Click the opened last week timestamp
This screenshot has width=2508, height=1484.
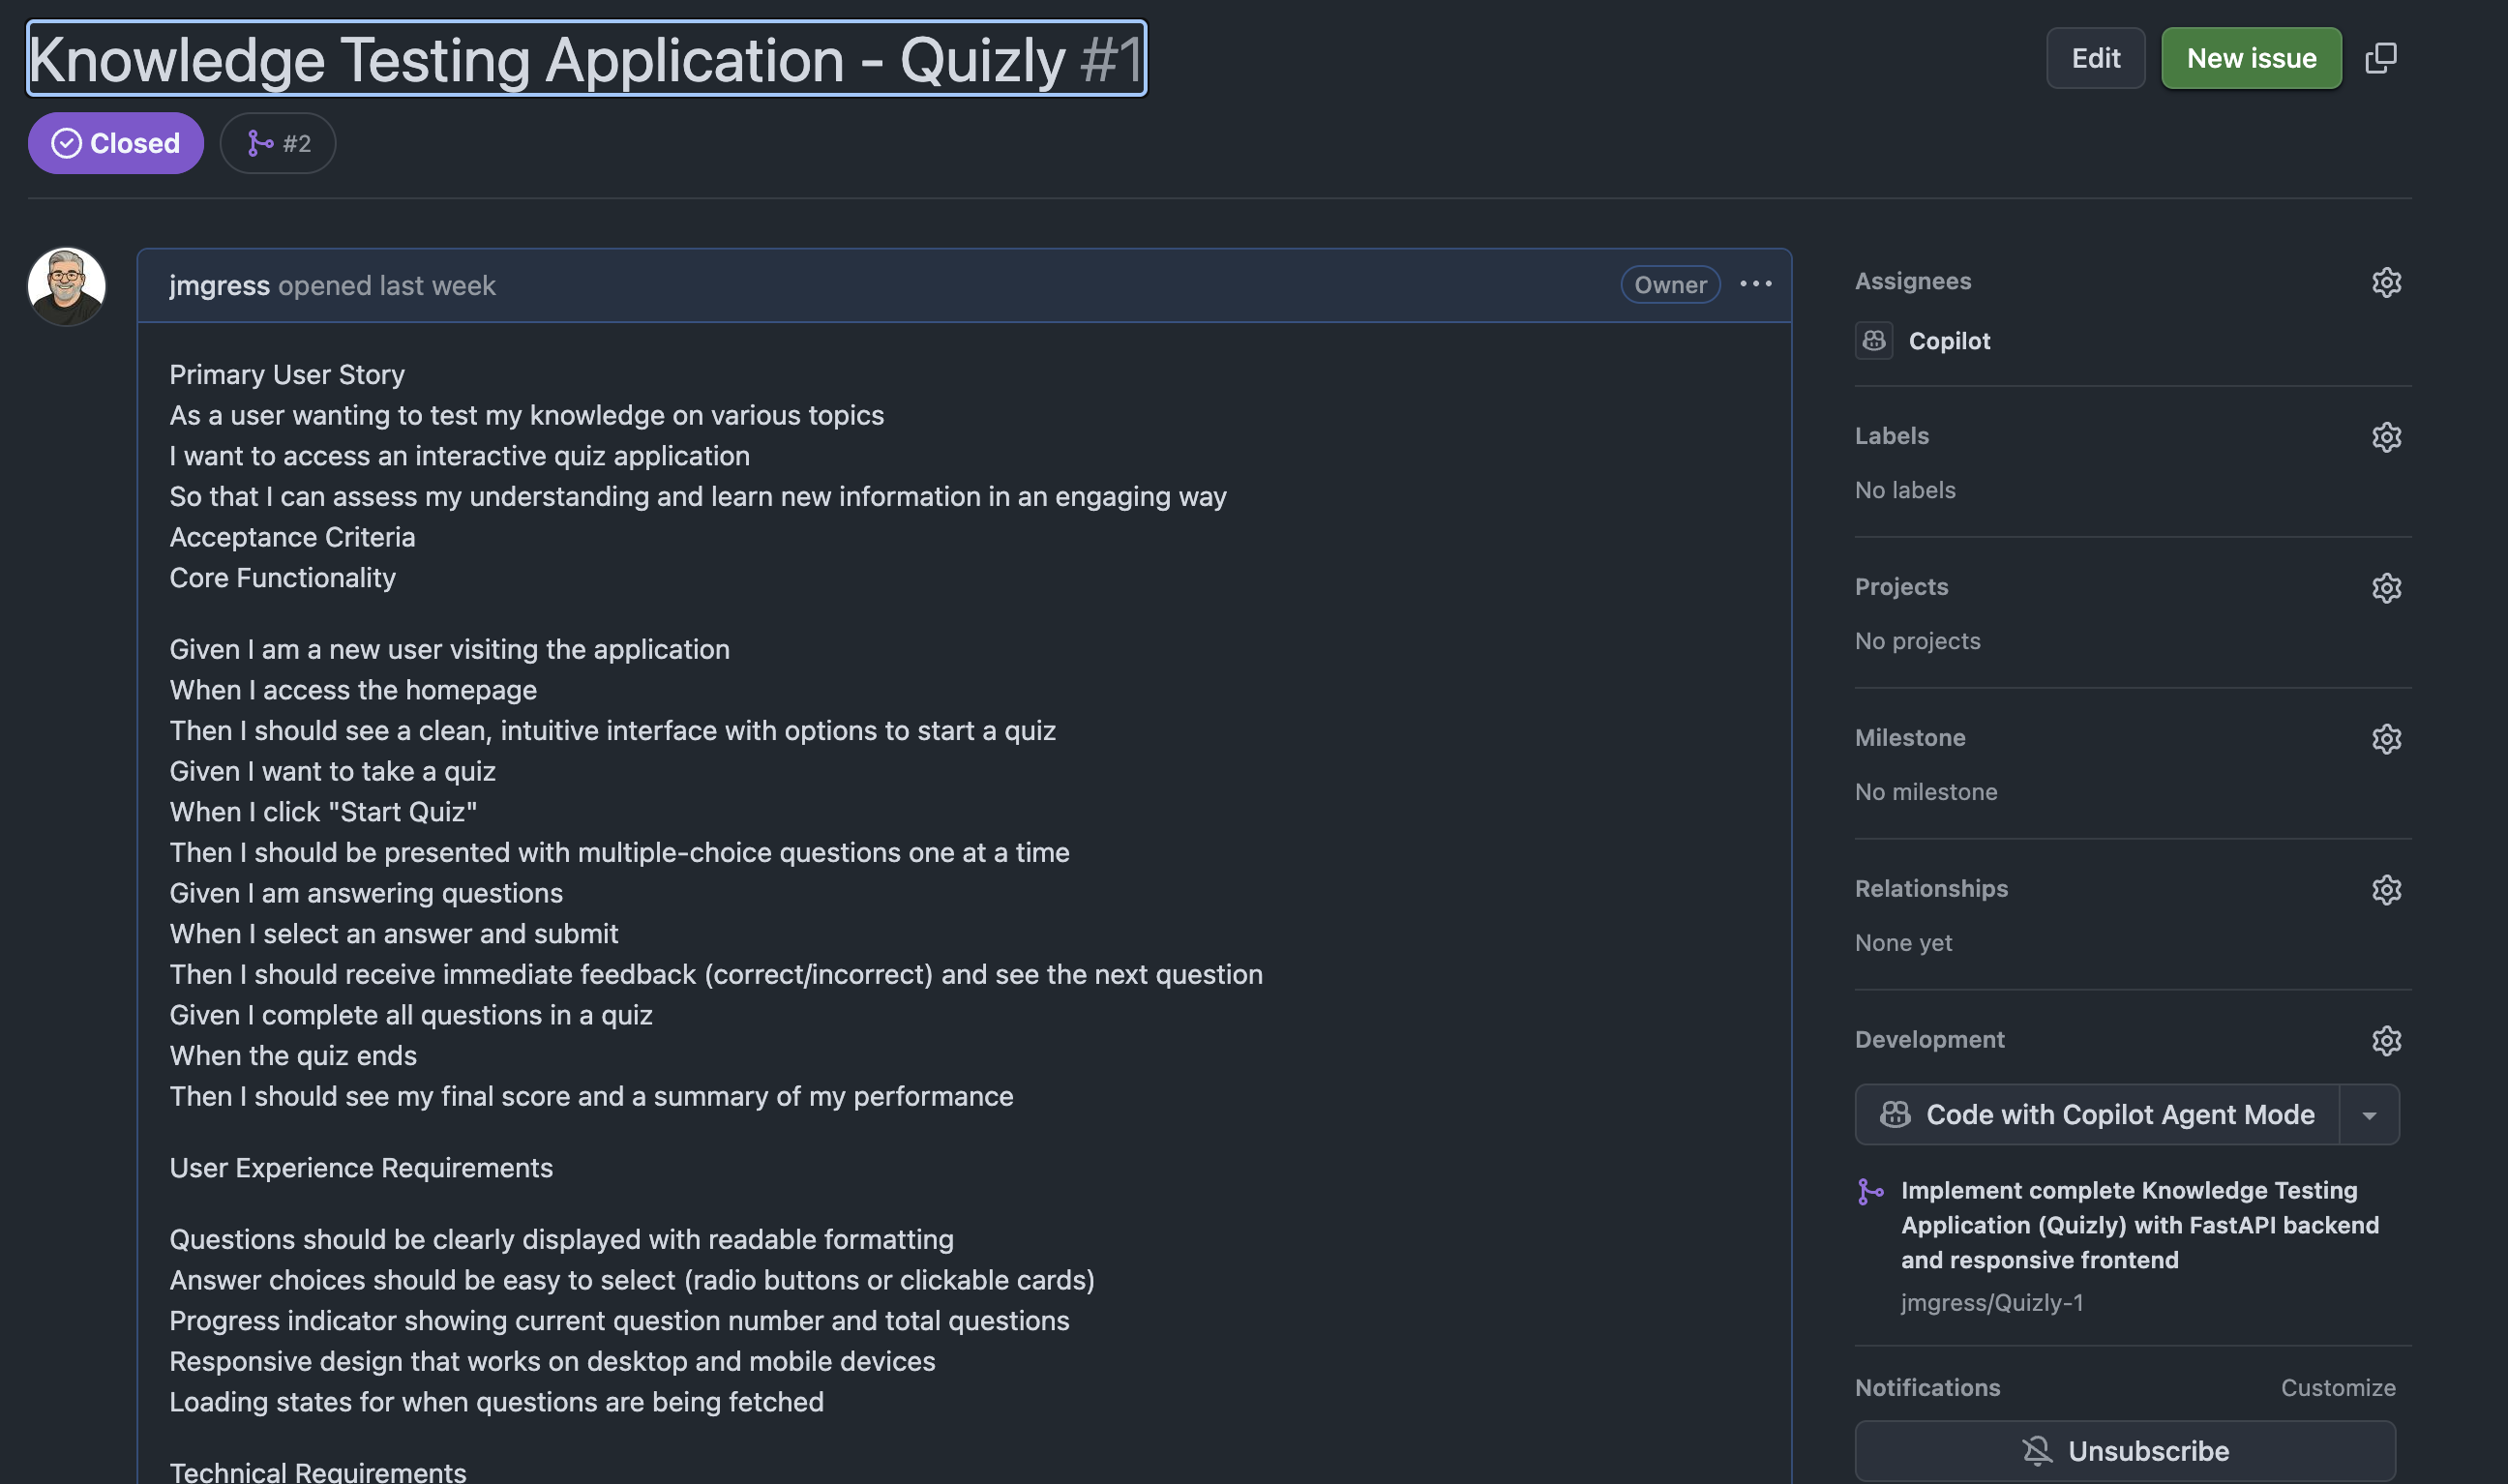[x=387, y=285]
